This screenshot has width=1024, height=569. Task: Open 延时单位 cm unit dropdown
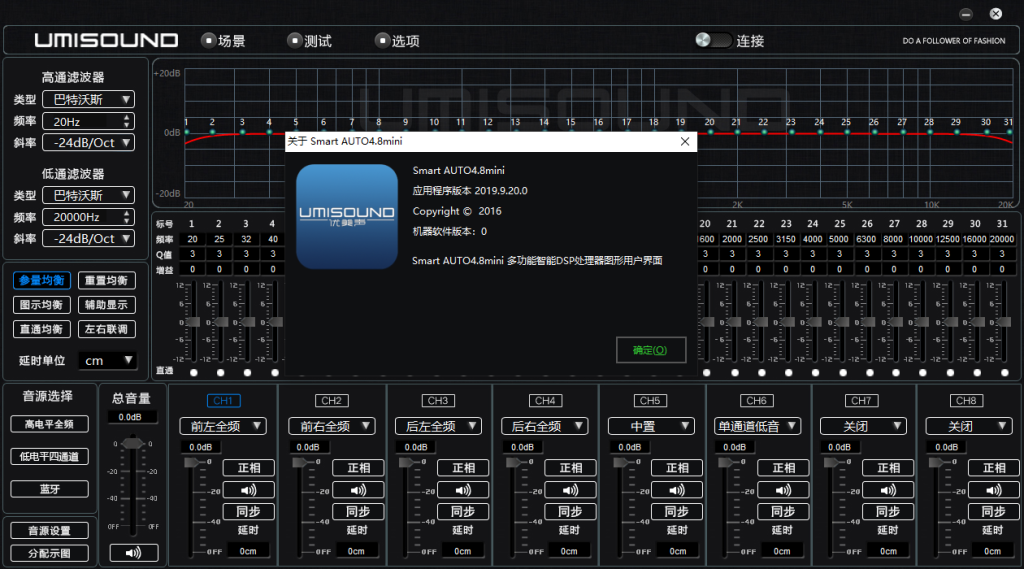pos(108,361)
